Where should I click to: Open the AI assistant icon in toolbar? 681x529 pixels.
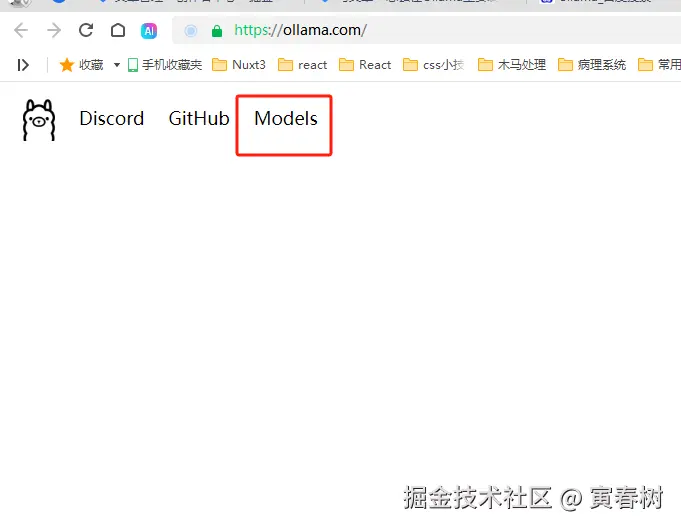[149, 31]
